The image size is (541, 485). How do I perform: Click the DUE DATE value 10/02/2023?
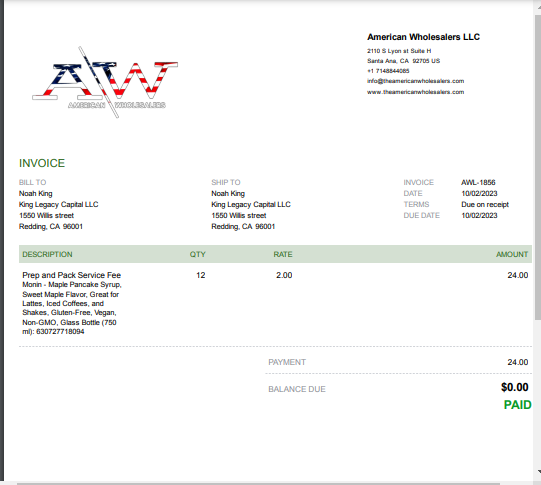[479, 215]
